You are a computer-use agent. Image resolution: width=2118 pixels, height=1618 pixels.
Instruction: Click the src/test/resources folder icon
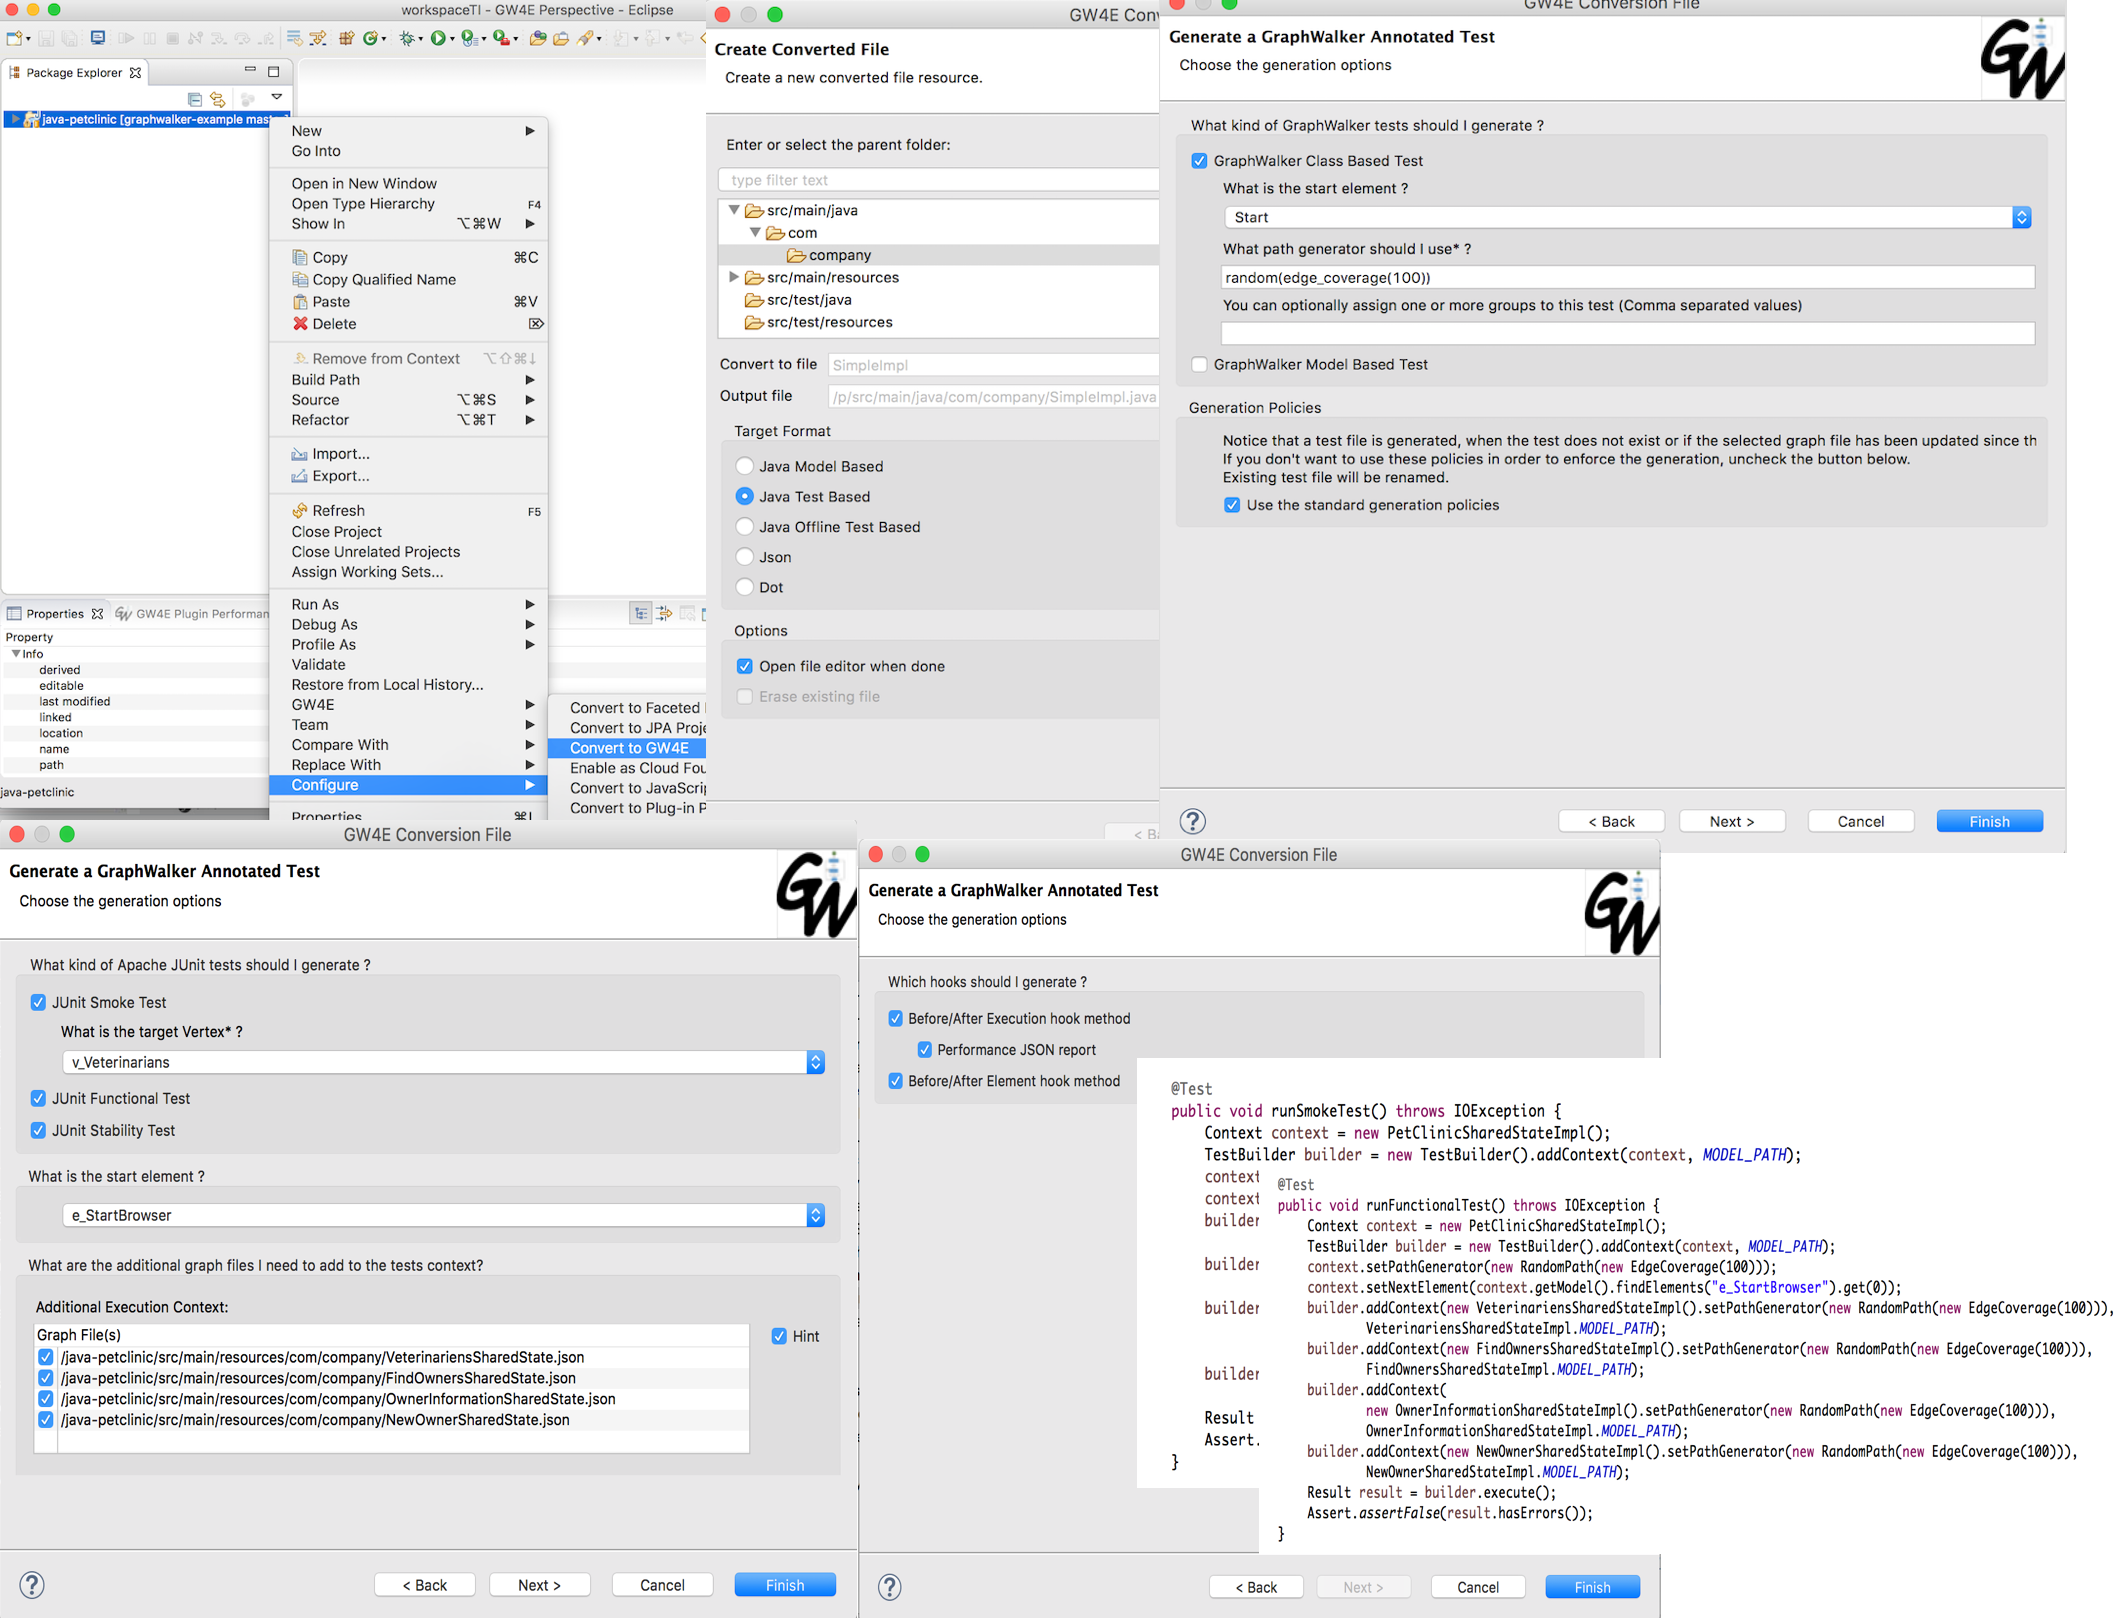point(754,322)
